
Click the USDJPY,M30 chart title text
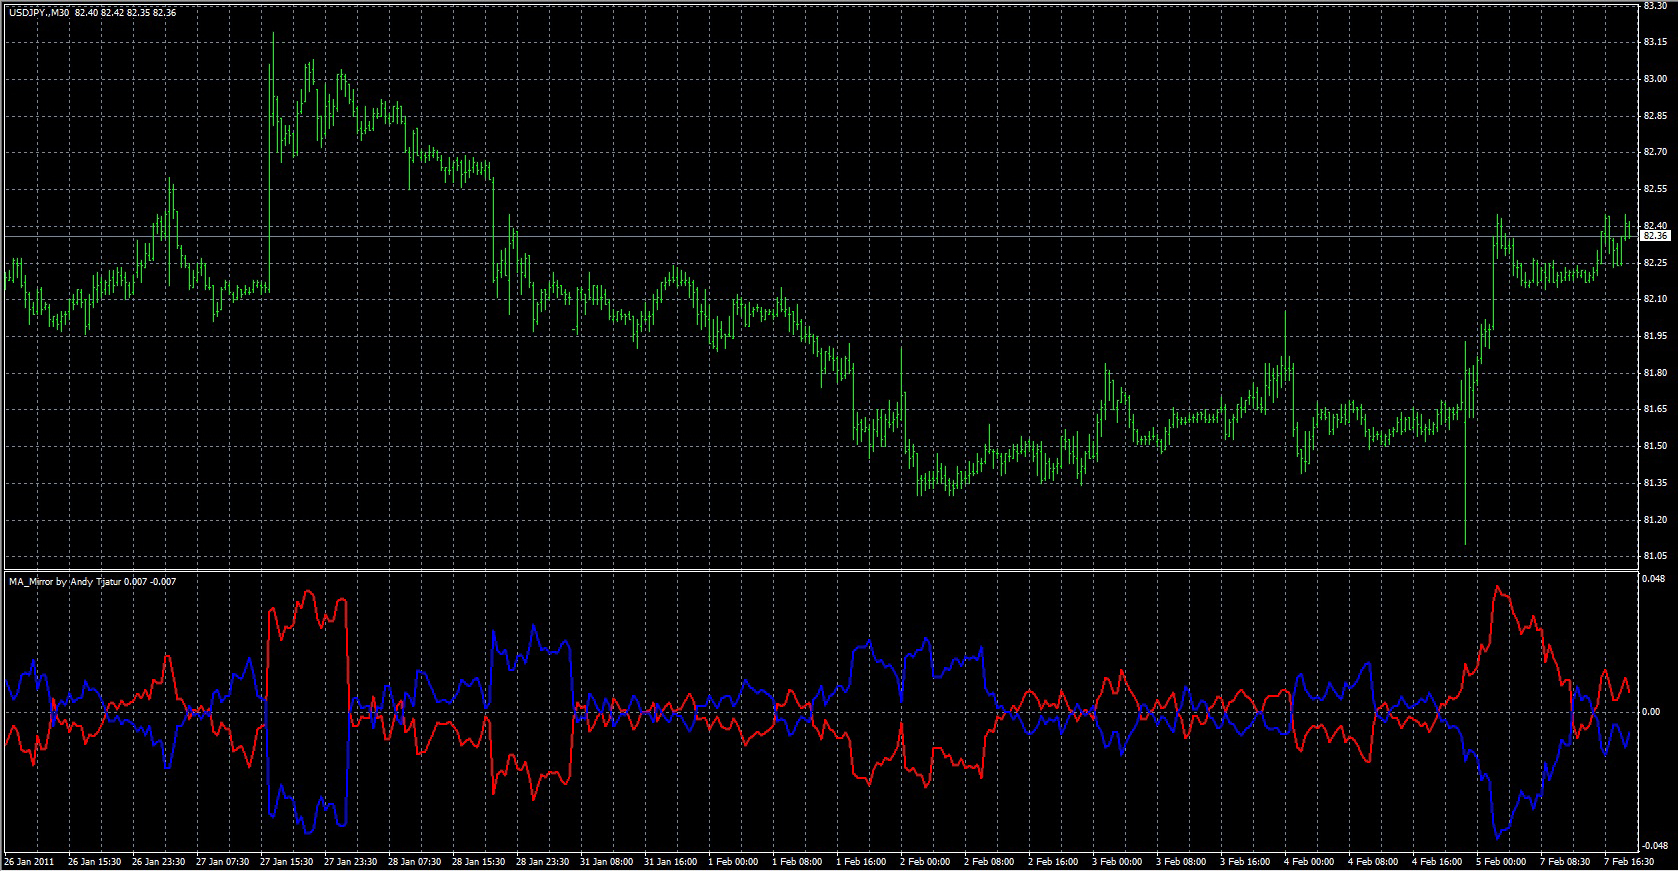click(x=39, y=13)
